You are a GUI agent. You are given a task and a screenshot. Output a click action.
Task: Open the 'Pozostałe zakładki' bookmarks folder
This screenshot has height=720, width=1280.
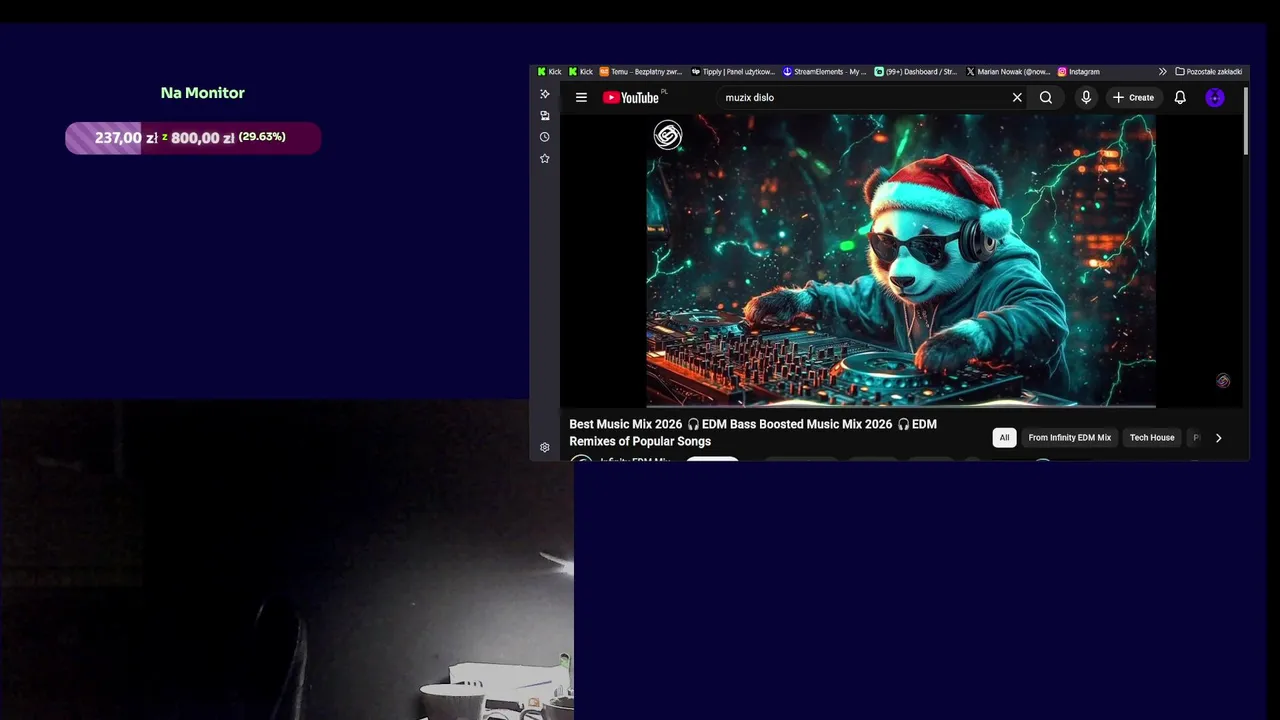click(1209, 72)
